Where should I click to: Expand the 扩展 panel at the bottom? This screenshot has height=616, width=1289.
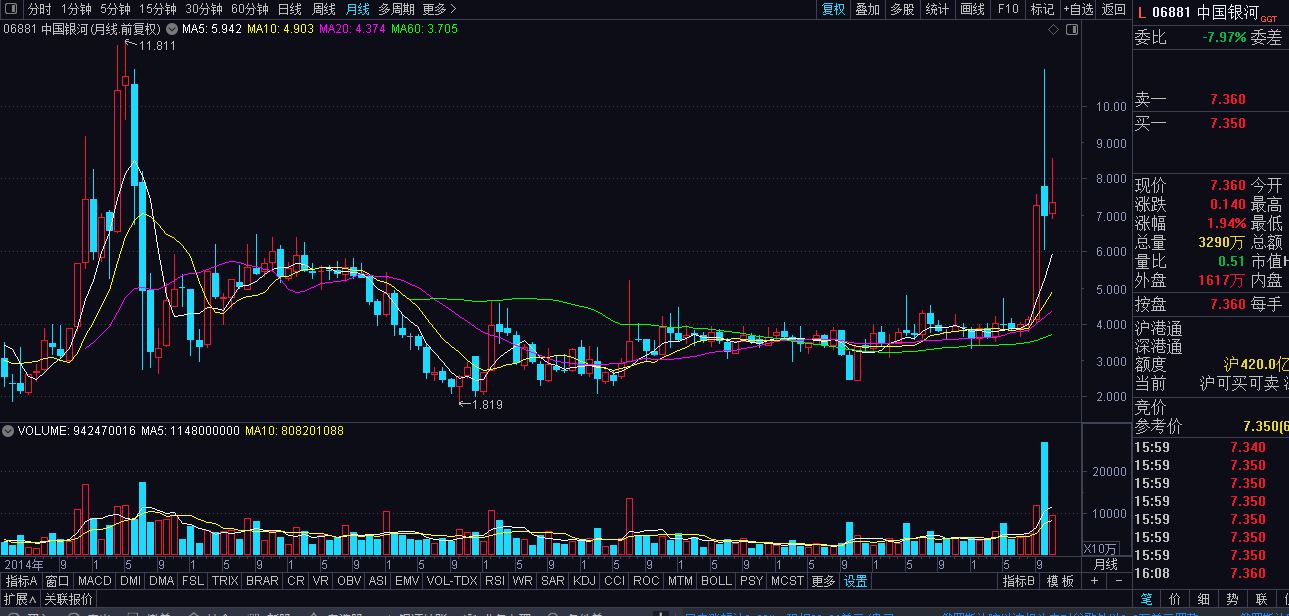point(20,598)
